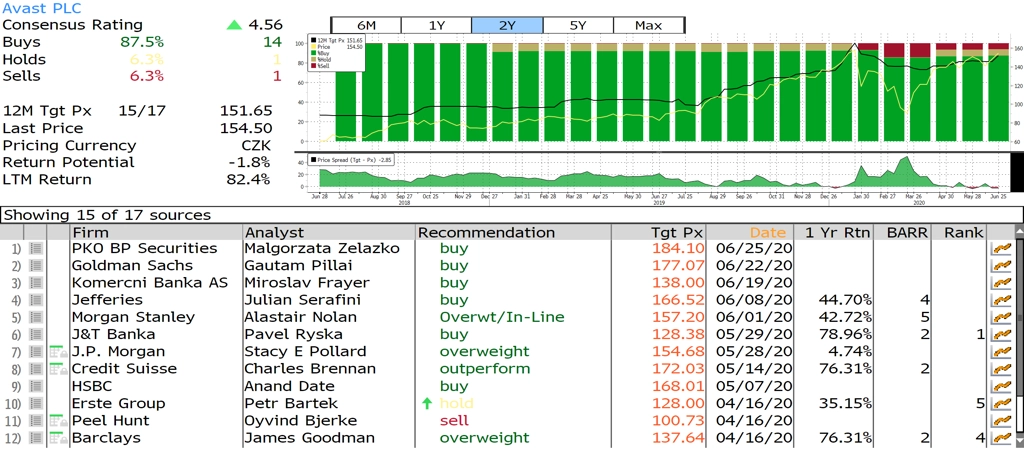1024x451 pixels.
Task: Click locked model icon beside Barclays
Action: (58, 438)
